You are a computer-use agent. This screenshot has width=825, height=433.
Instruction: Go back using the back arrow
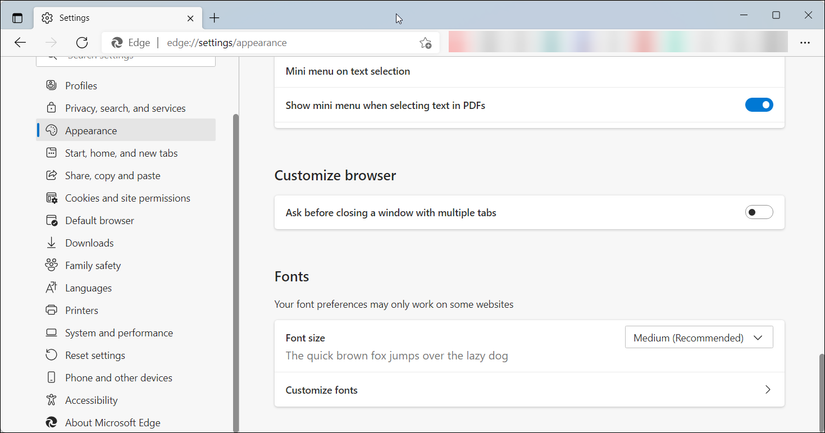(x=20, y=43)
